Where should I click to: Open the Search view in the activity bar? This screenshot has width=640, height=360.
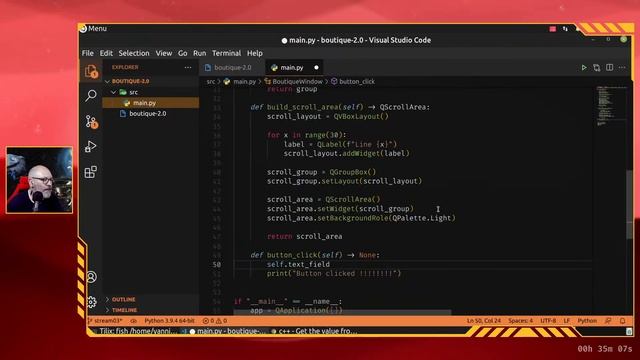coord(91,96)
